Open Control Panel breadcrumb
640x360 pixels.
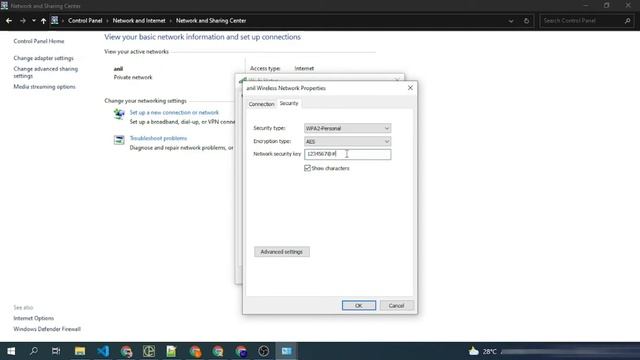pos(85,20)
